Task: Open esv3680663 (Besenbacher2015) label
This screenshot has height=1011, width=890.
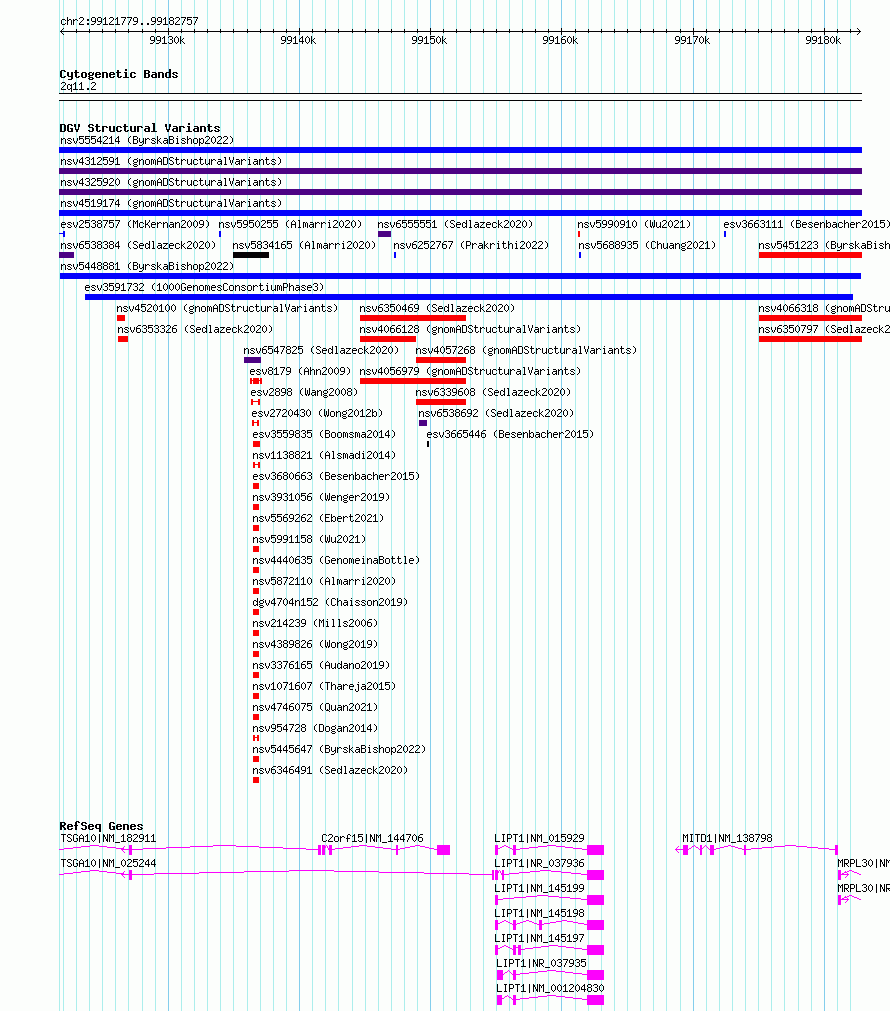Action: (336, 476)
